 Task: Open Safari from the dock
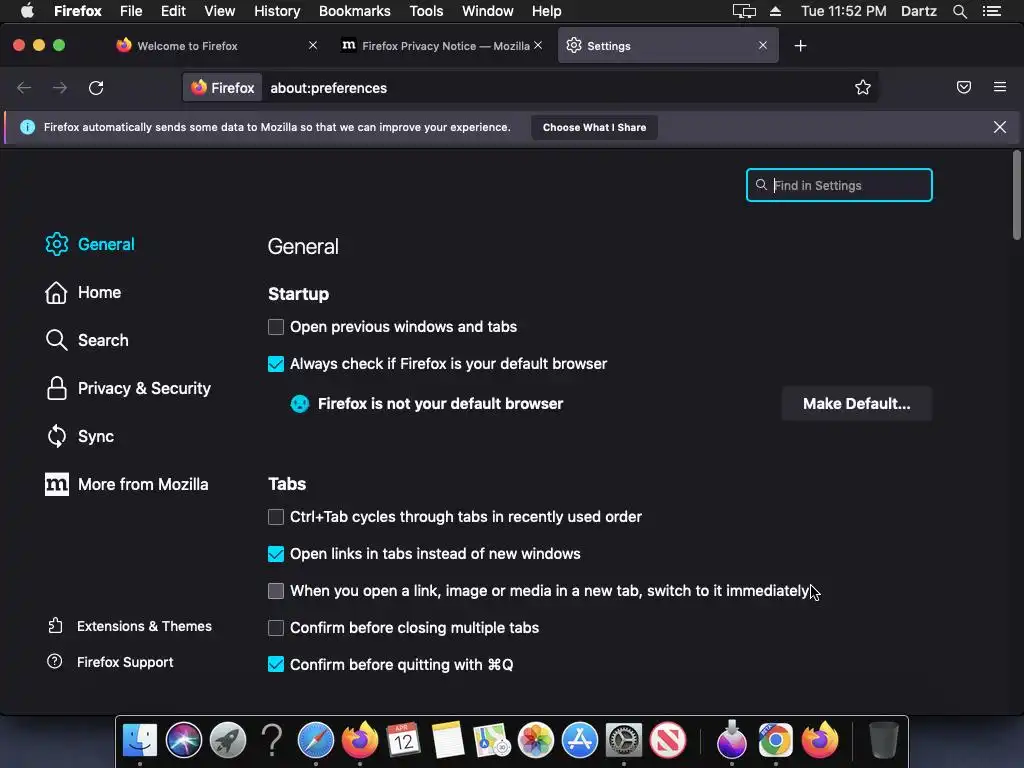pos(315,740)
